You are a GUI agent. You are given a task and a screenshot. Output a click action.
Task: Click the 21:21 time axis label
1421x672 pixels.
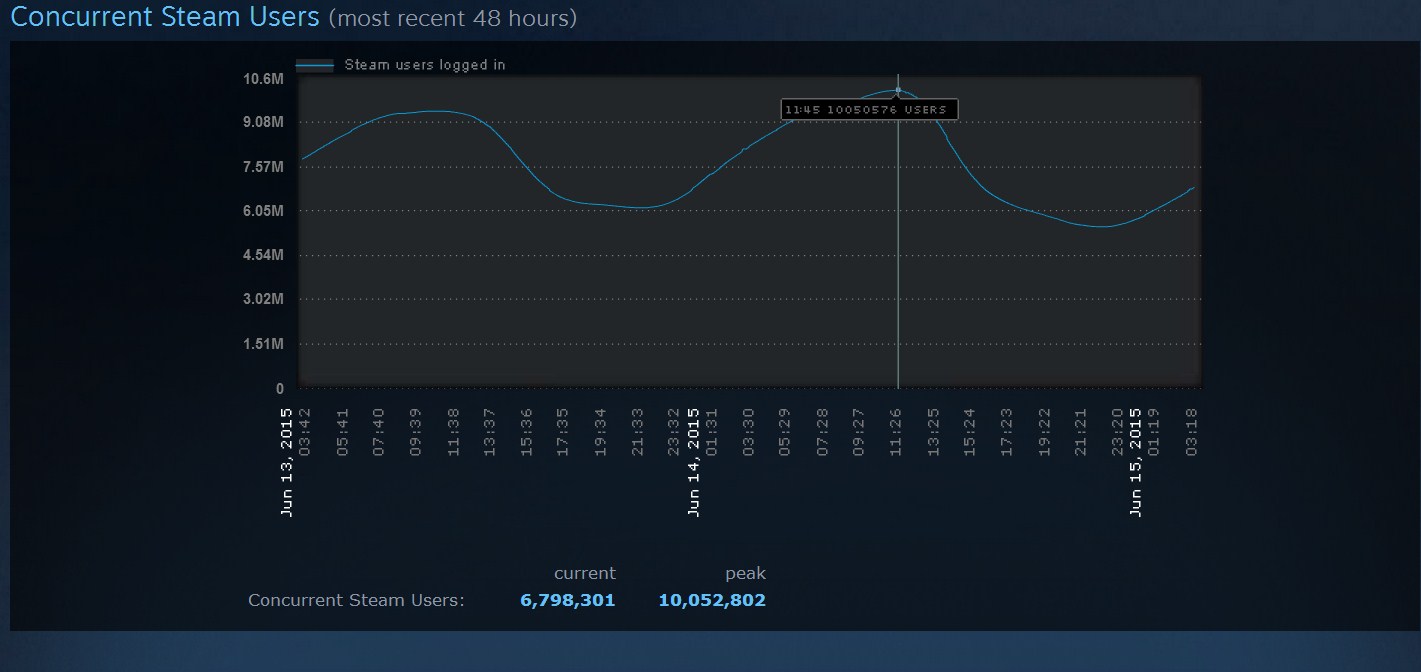pos(1081,431)
